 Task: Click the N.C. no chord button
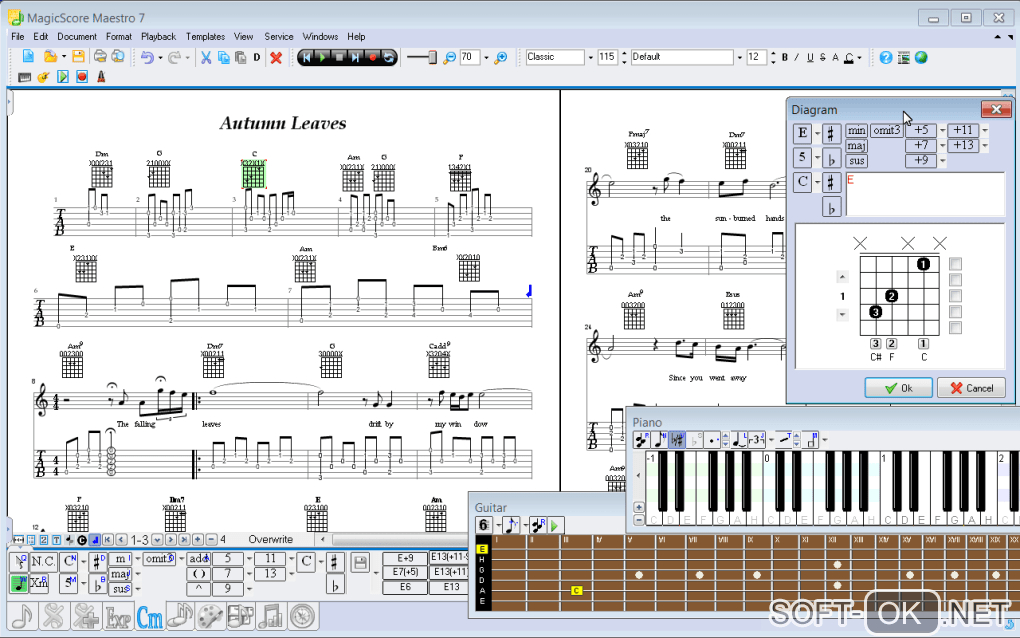[x=43, y=561]
